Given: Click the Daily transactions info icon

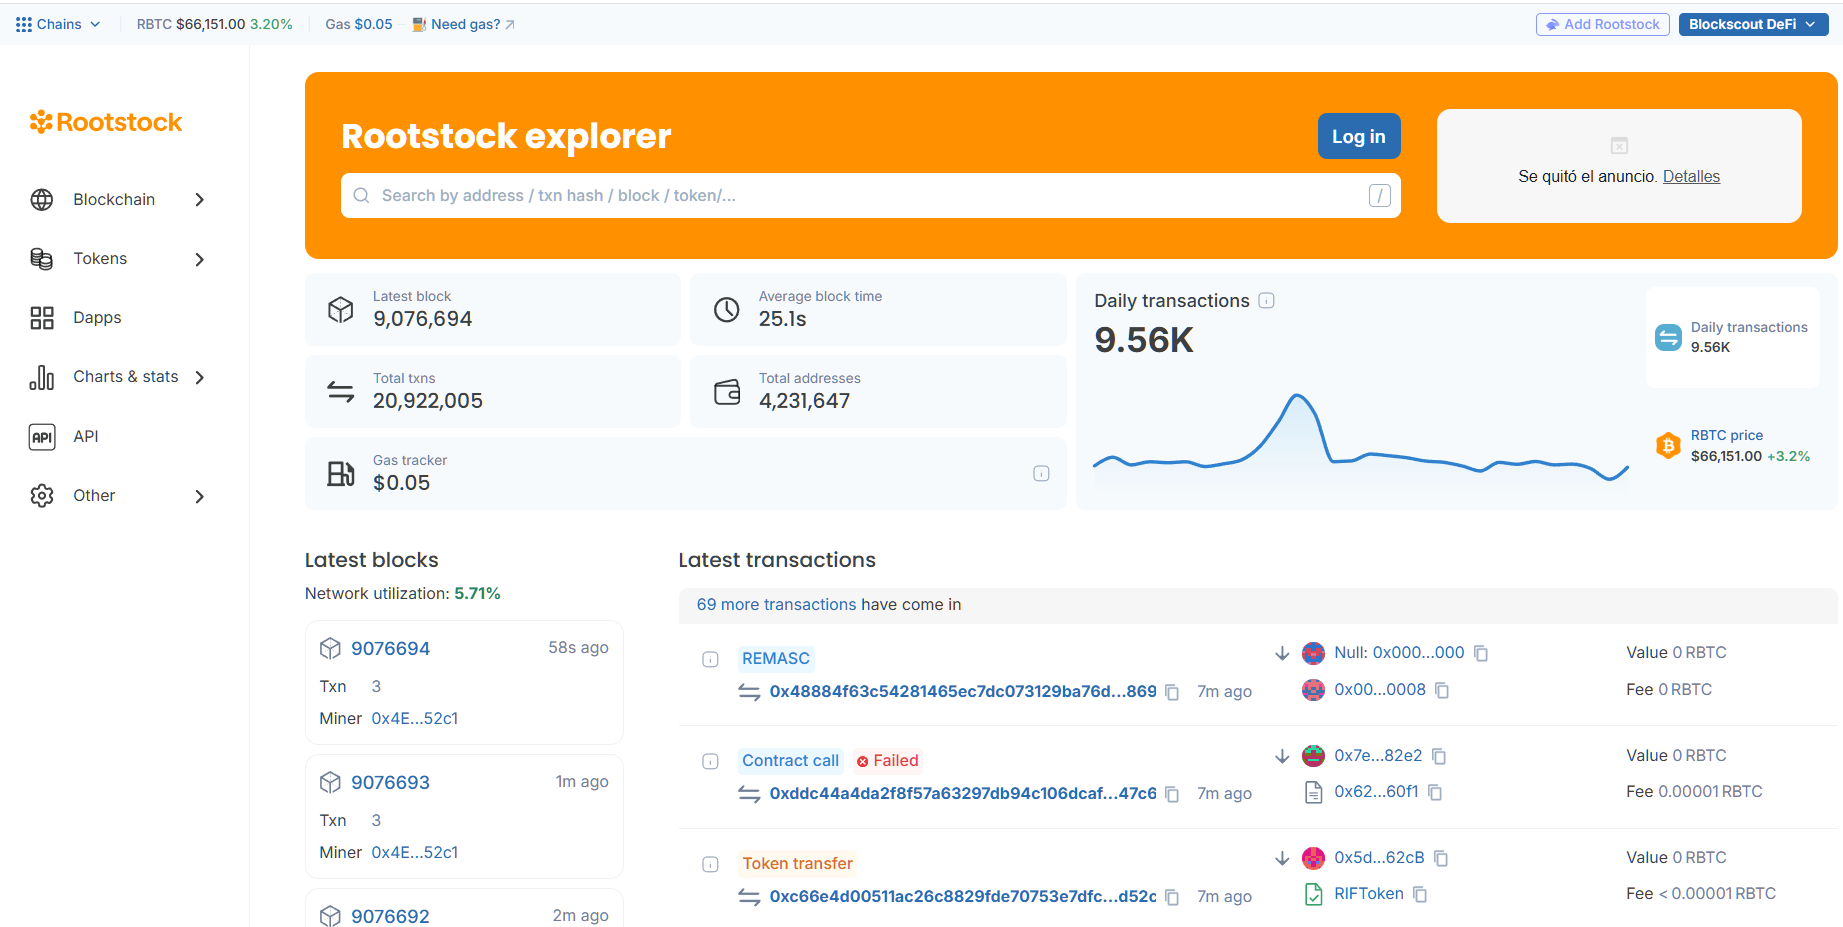Looking at the screenshot, I should click(1266, 301).
